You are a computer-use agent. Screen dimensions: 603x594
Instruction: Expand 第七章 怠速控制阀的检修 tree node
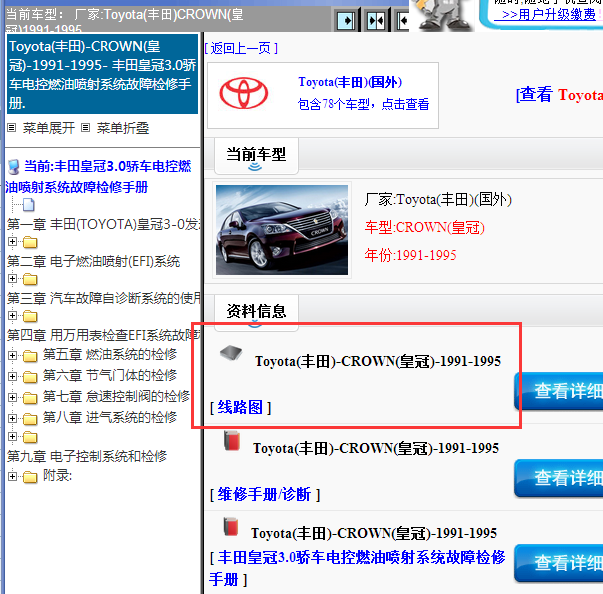pyautogui.click(x=12, y=397)
